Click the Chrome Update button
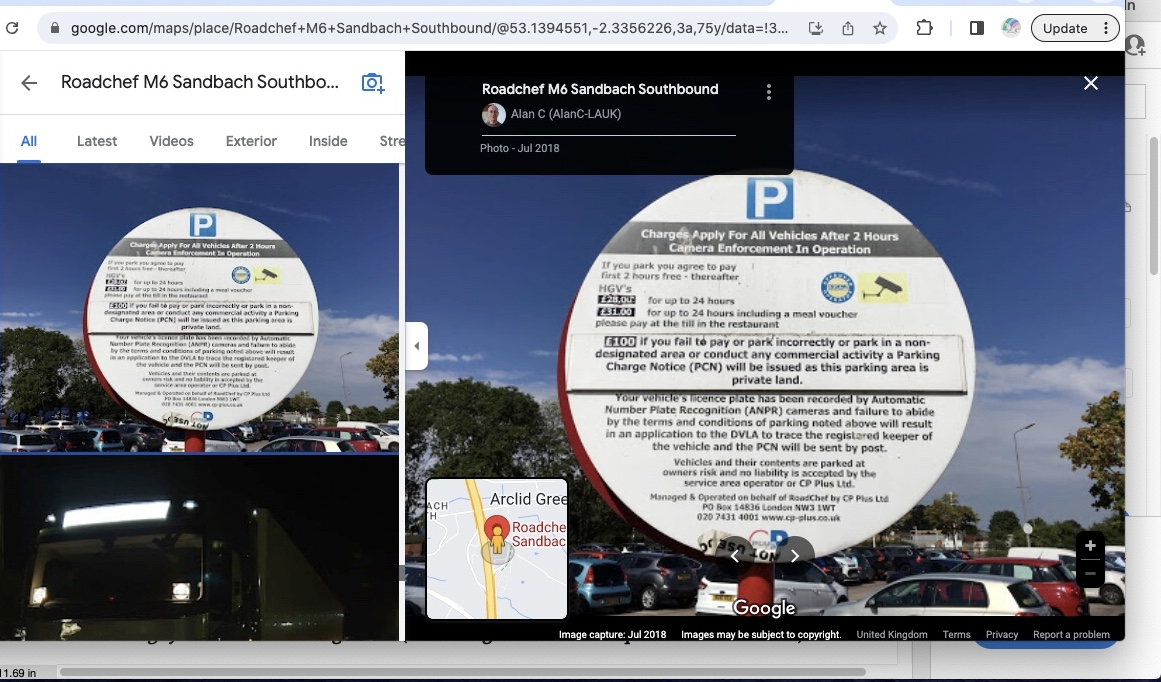Screen dimensions: 1161x682 [1074, 28]
